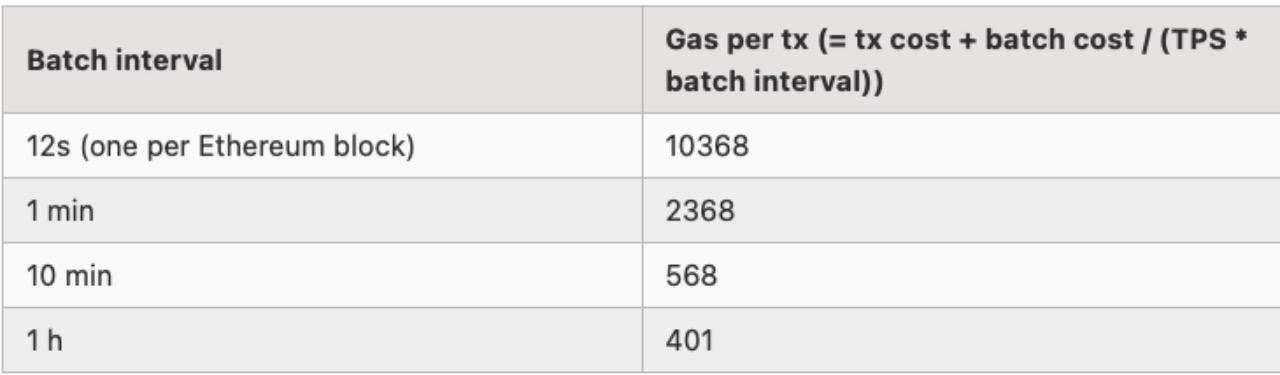Select the 568 gas value cell
The height and width of the screenshot is (375, 1280).
click(962, 275)
